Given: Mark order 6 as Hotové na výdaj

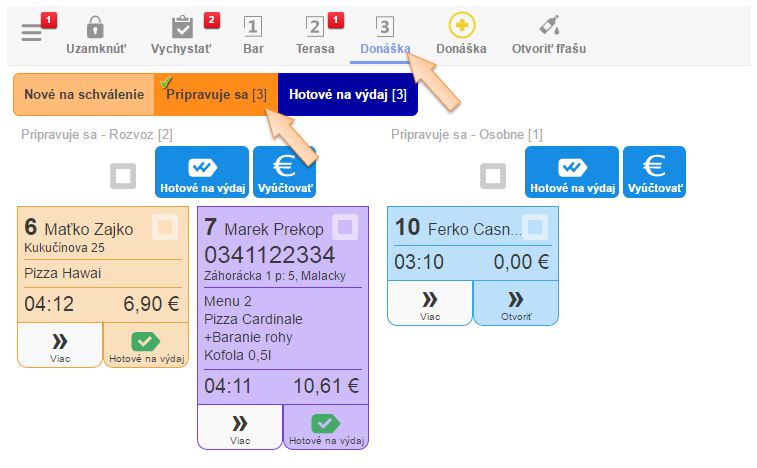Looking at the screenshot, I should (145, 345).
